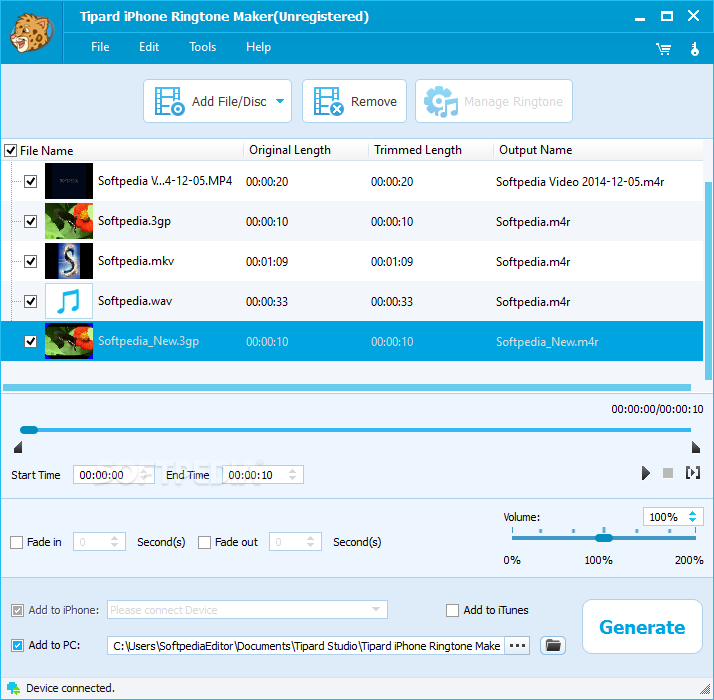Enable the Add to iTunes checkbox
Viewport: 714px width, 700px height.
[452, 610]
